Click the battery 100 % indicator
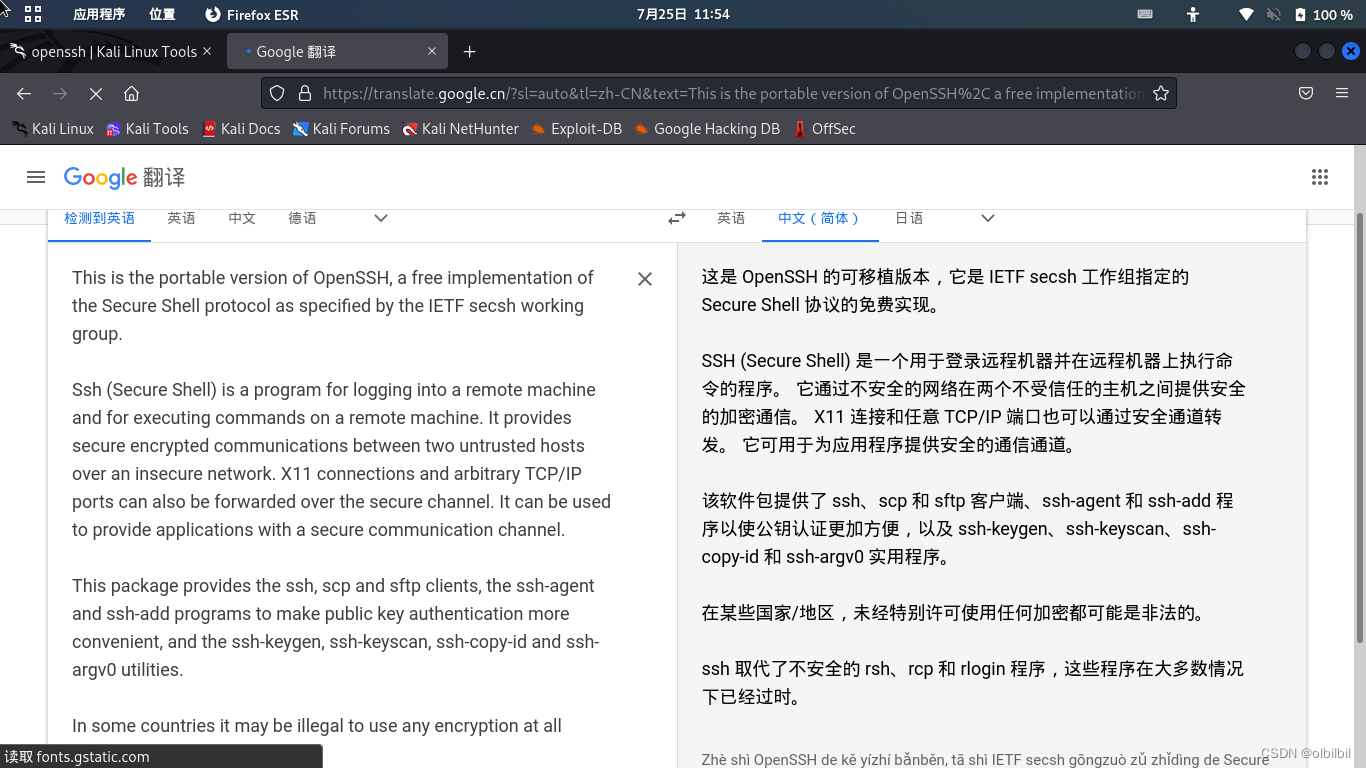This screenshot has width=1366, height=768. coord(1323,14)
